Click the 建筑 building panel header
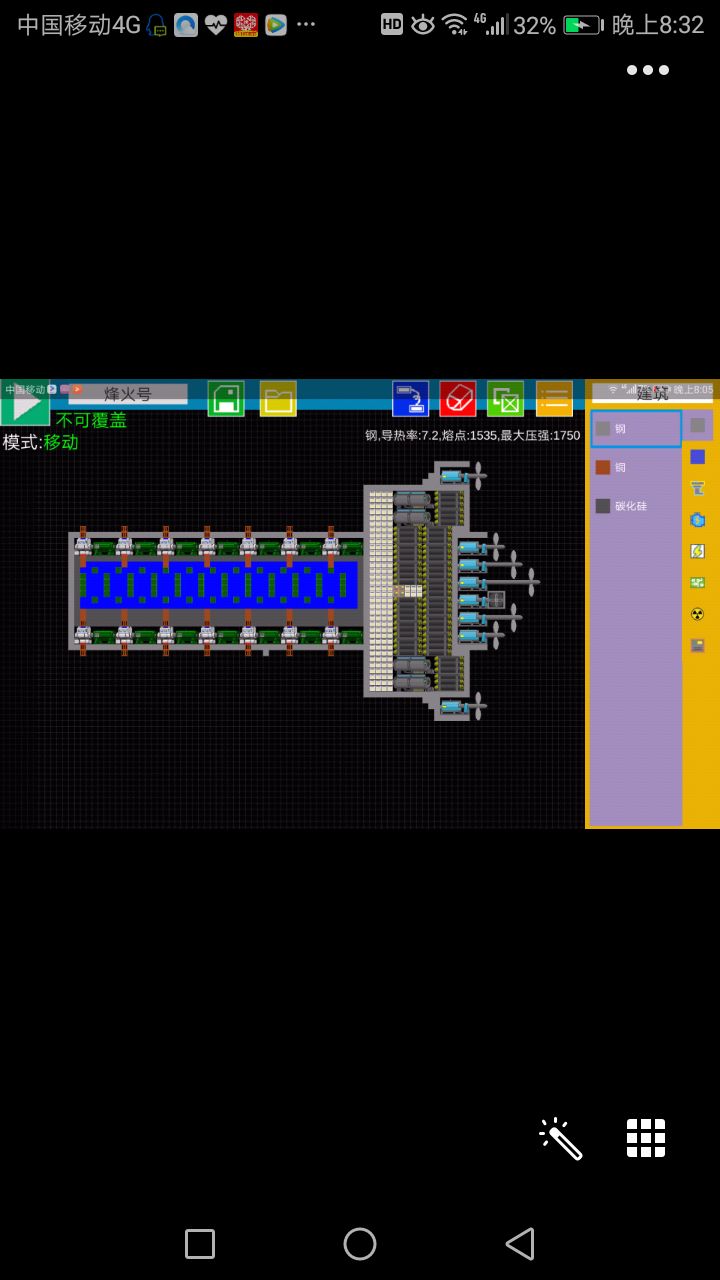720x1280 pixels. pyautogui.click(x=652, y=393)
